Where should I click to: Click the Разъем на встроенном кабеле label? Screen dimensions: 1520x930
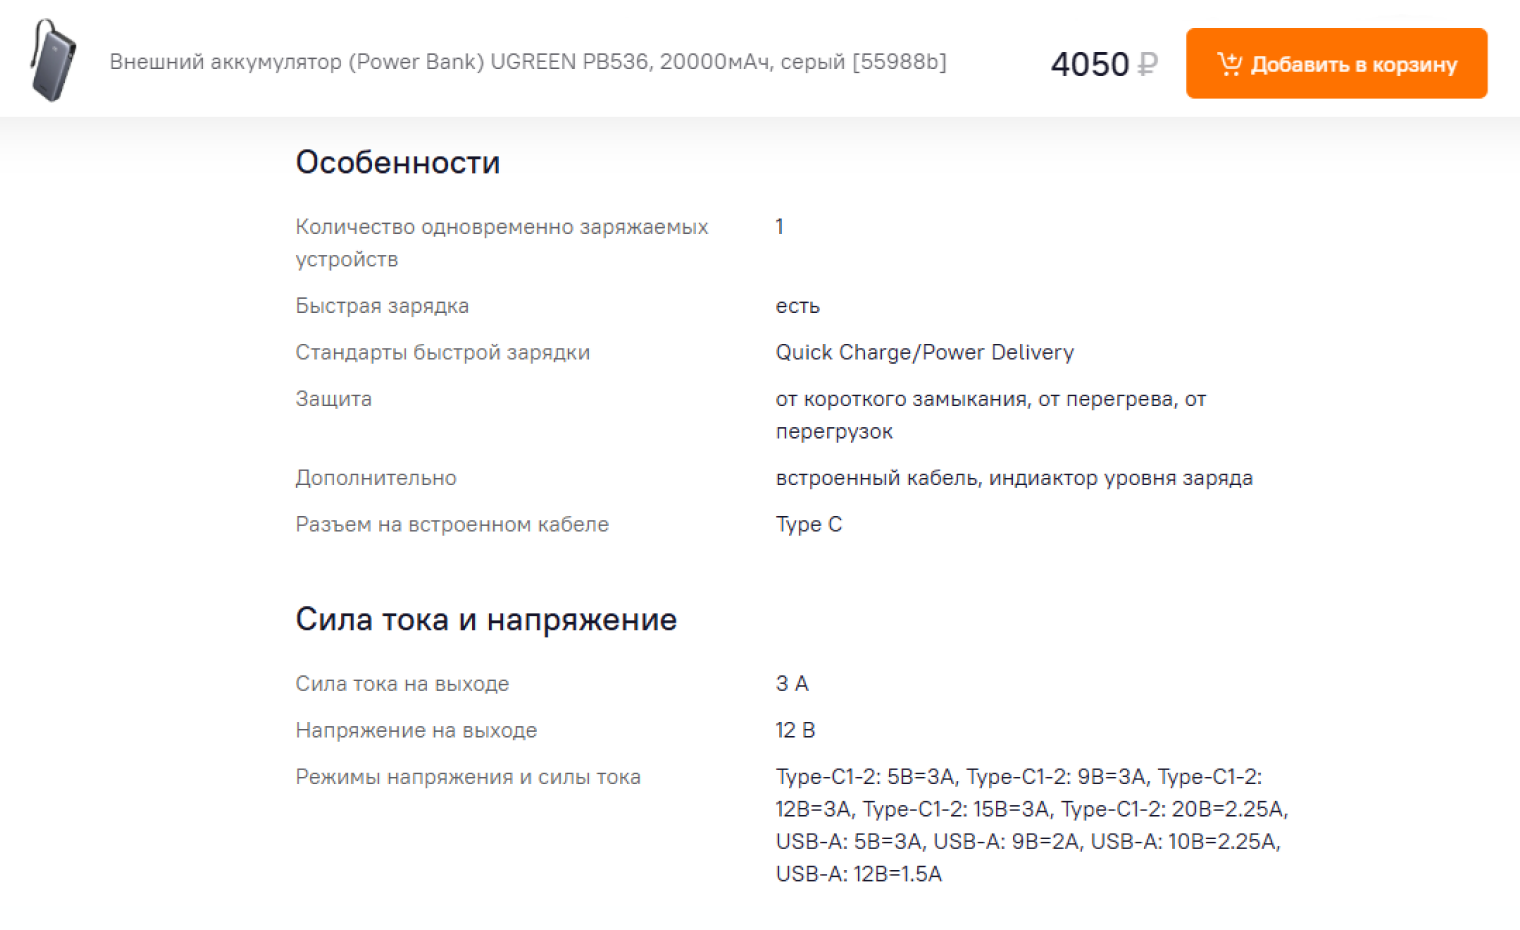point(452,524)
